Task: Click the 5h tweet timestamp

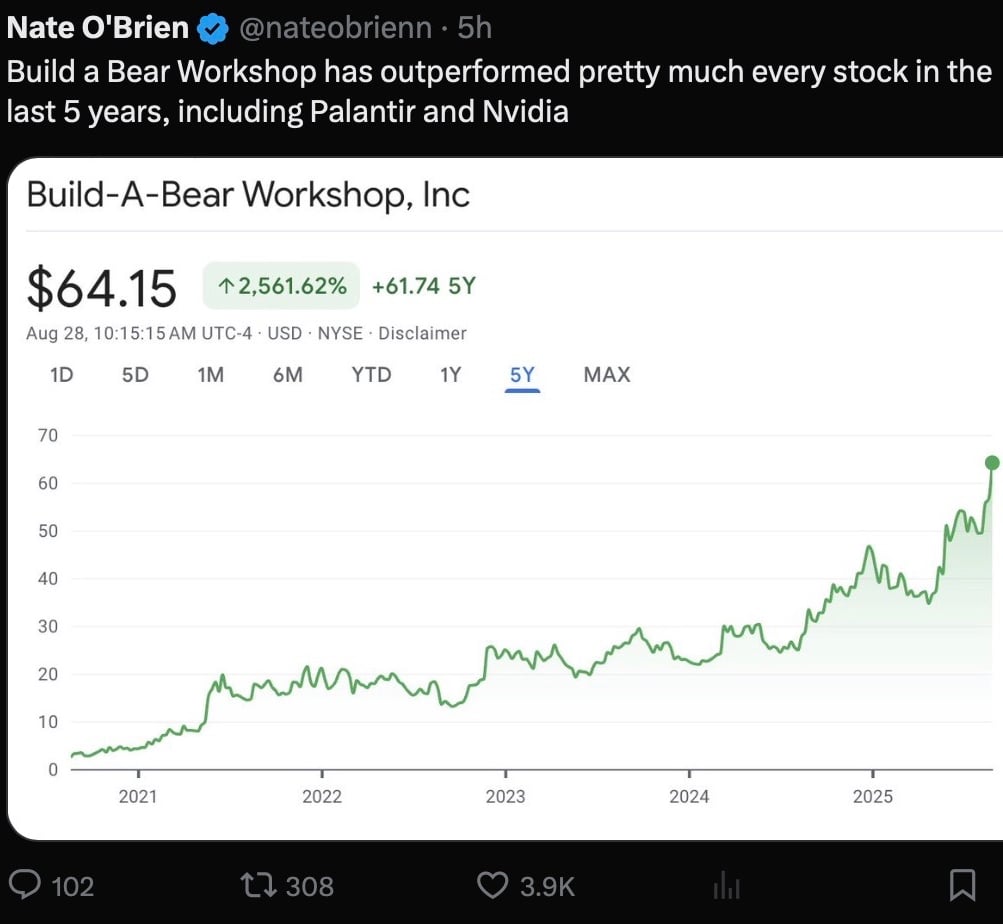Action: pyautogui.click(x=474, y=29)
